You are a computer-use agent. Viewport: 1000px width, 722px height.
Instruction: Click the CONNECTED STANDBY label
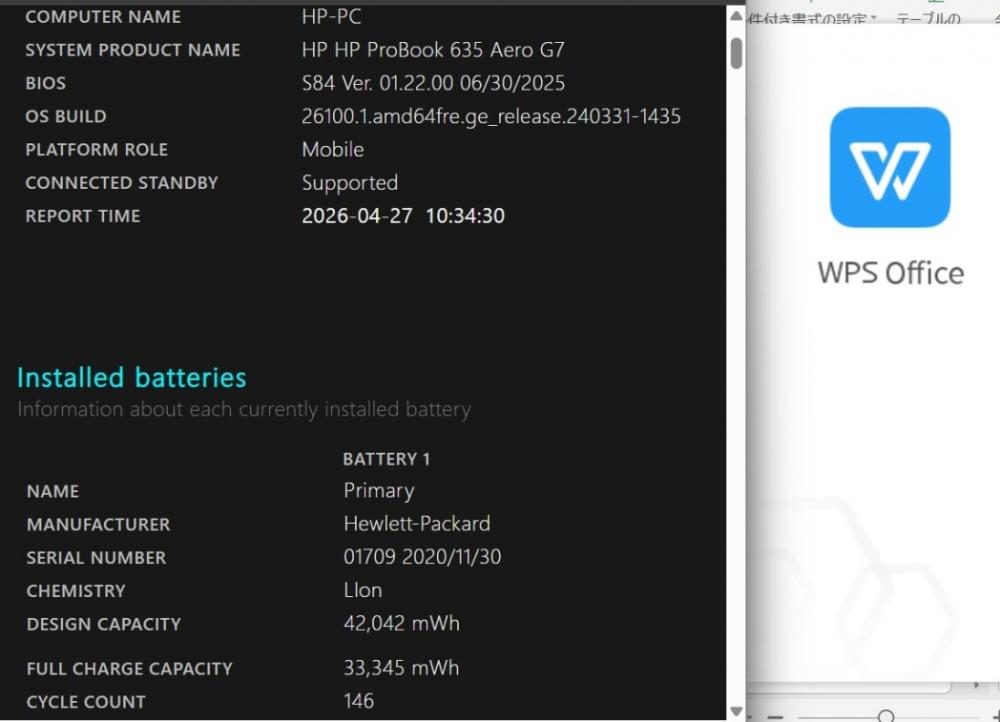(122, 182)
